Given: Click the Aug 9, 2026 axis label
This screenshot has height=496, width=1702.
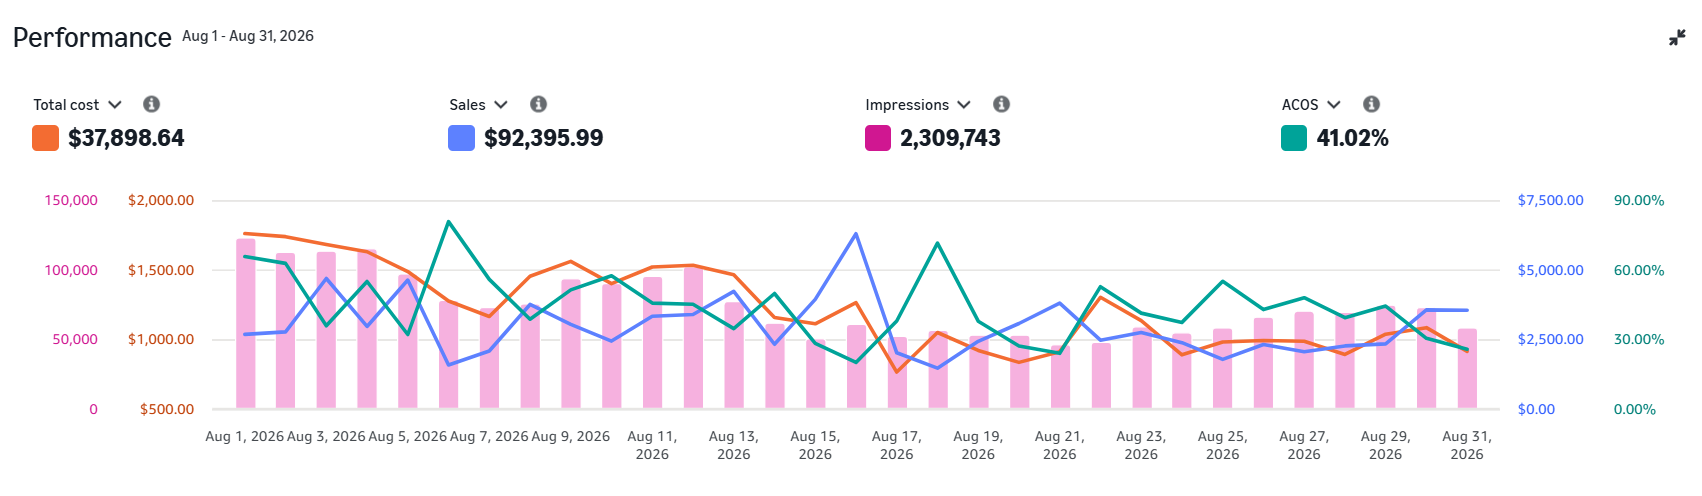Looking at the screenshot, I should coord(571,437).
